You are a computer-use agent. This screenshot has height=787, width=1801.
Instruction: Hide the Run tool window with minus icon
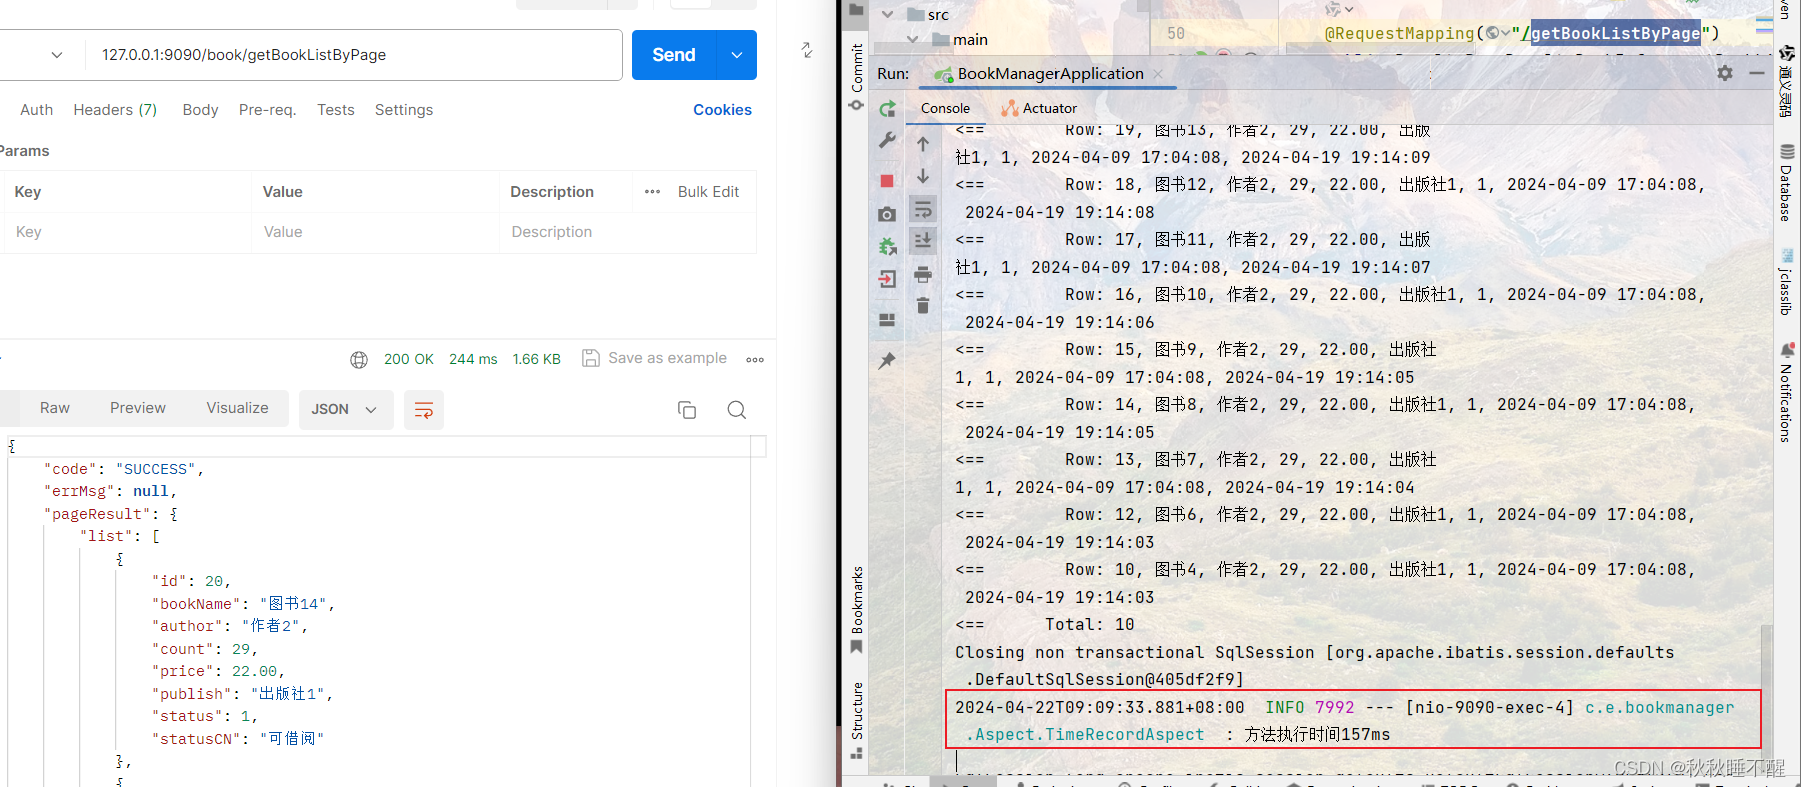[1757, 73]
